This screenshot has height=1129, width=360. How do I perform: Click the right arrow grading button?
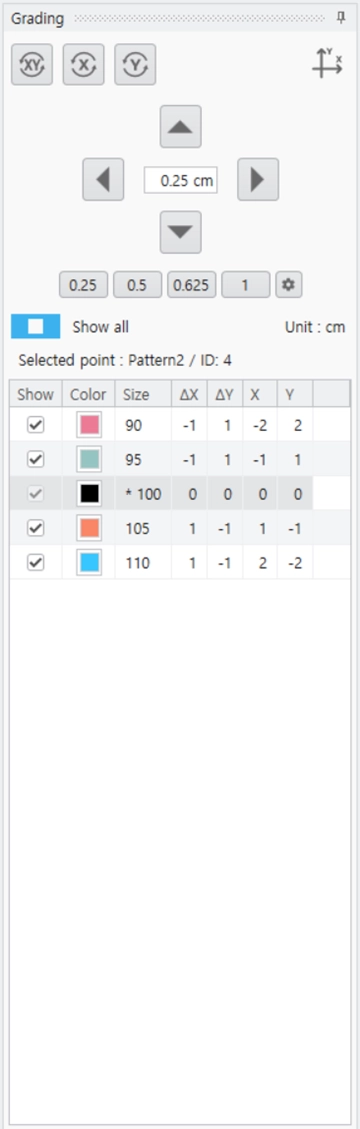pos(258,179)
